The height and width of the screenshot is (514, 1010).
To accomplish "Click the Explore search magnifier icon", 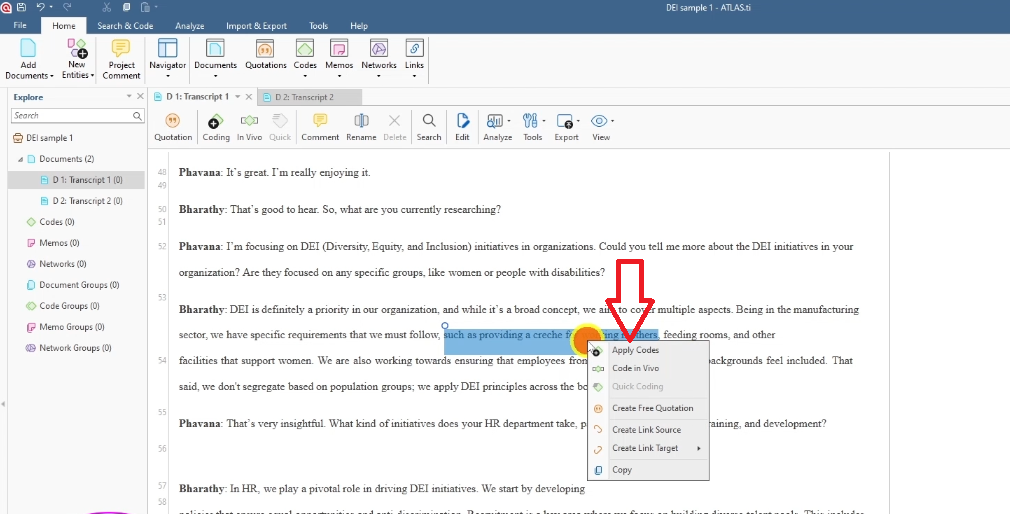I will pyautogui.click(x=137, y=116).
